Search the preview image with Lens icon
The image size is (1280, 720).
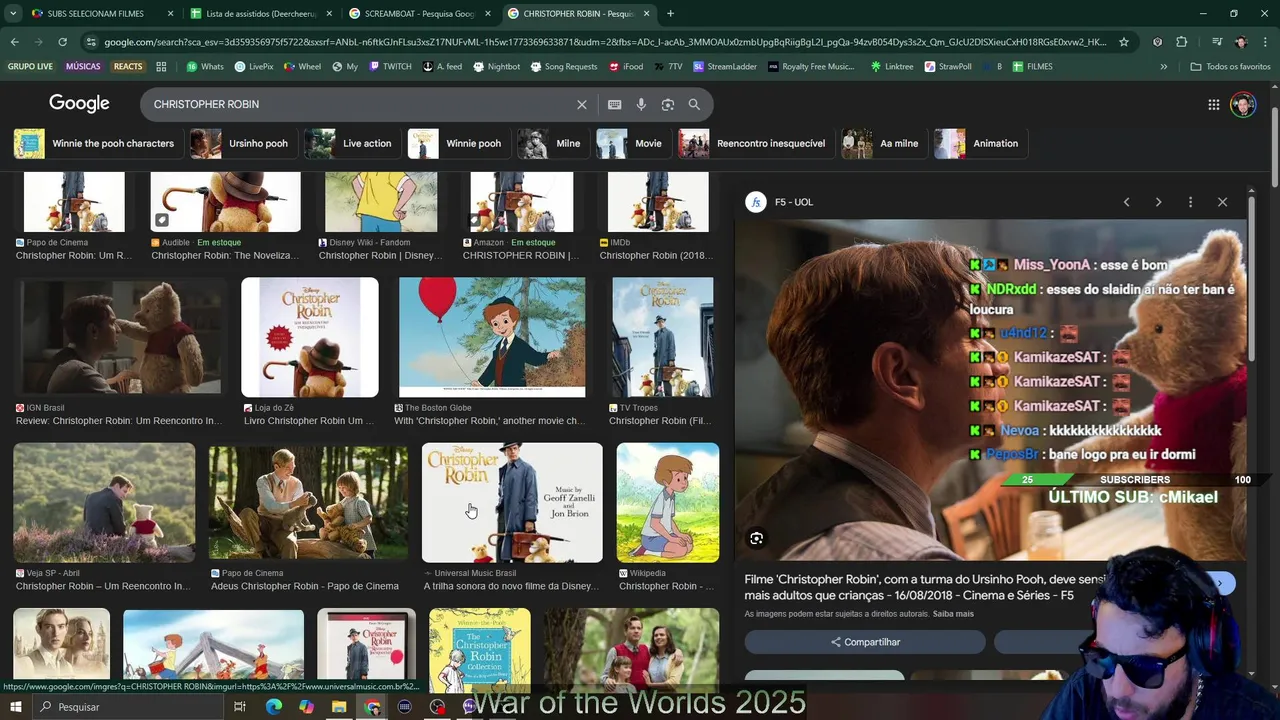[757, 538]
